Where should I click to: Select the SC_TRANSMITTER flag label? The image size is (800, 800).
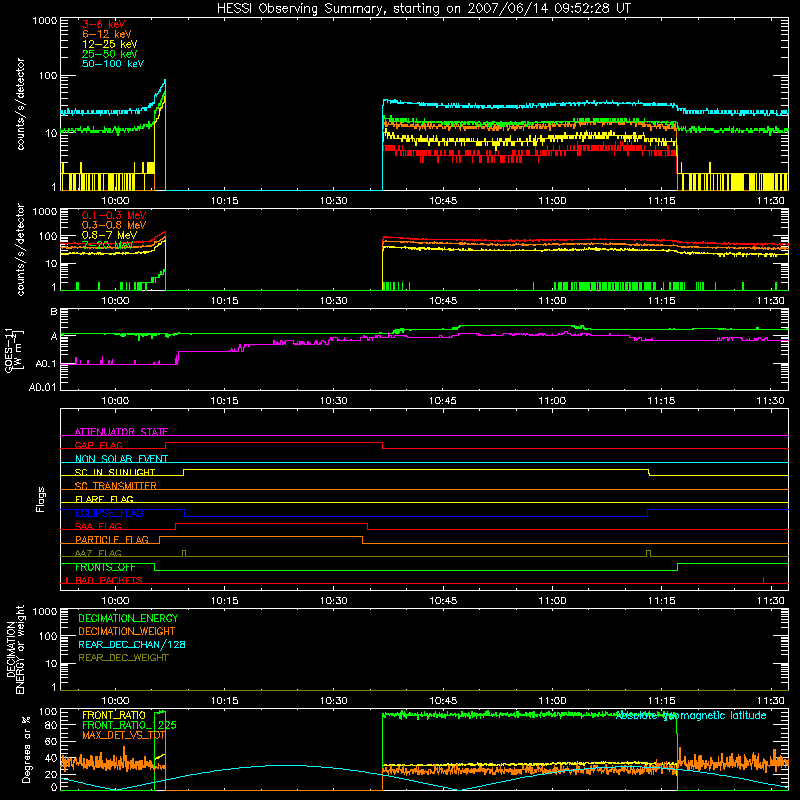(115, 485)
